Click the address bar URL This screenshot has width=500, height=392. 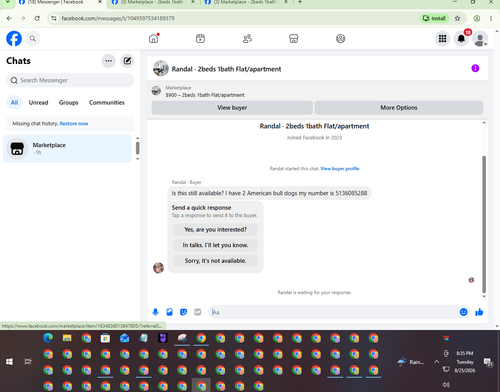click(x=118, y=18)
